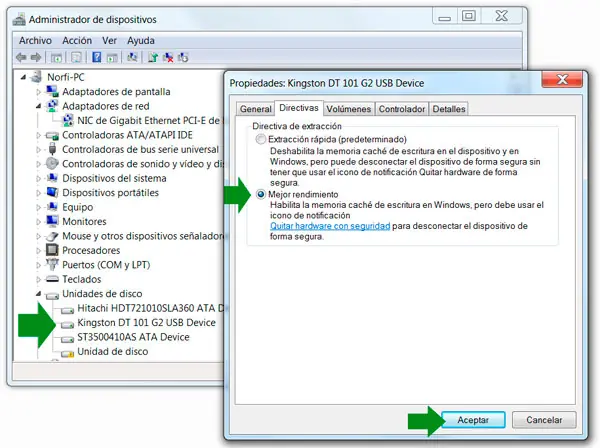The image size is (600, 448).
Task: Click the Controladoras de sonido speaker icon
Action: [52, 164]
